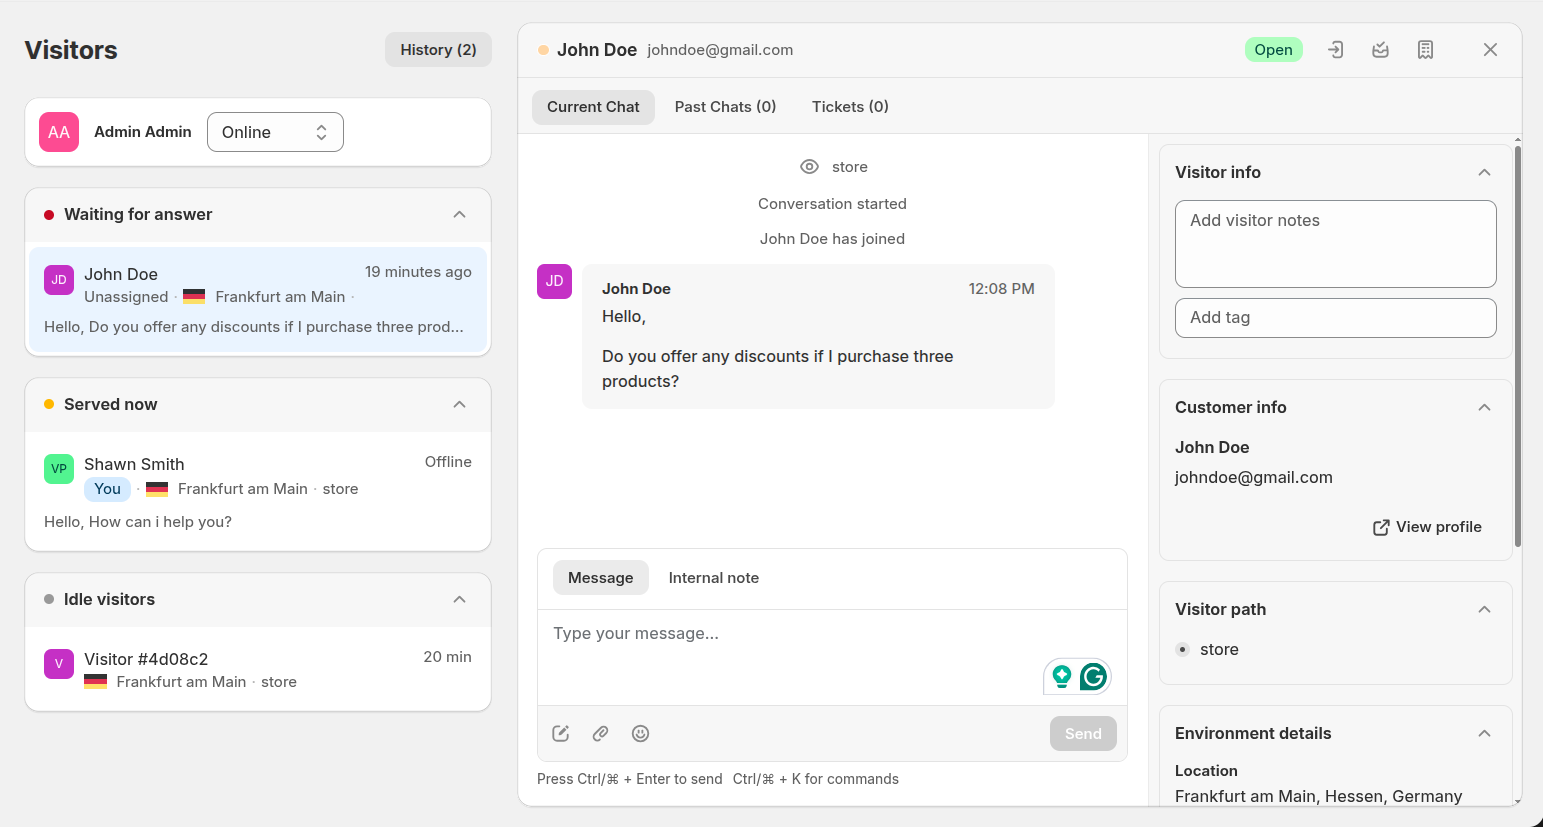
Task: Collapse the Visitor info panel
Action: (x=1484, y=173)
